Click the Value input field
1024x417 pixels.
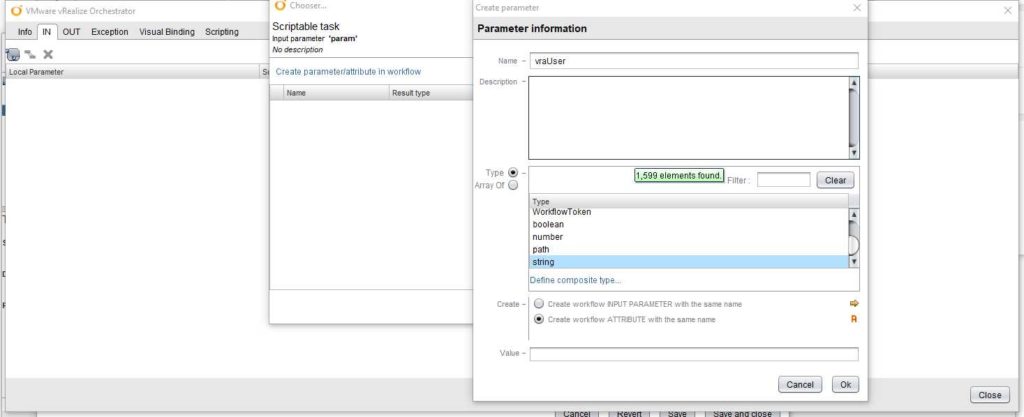pyautogui.click(x=694, y=354)
